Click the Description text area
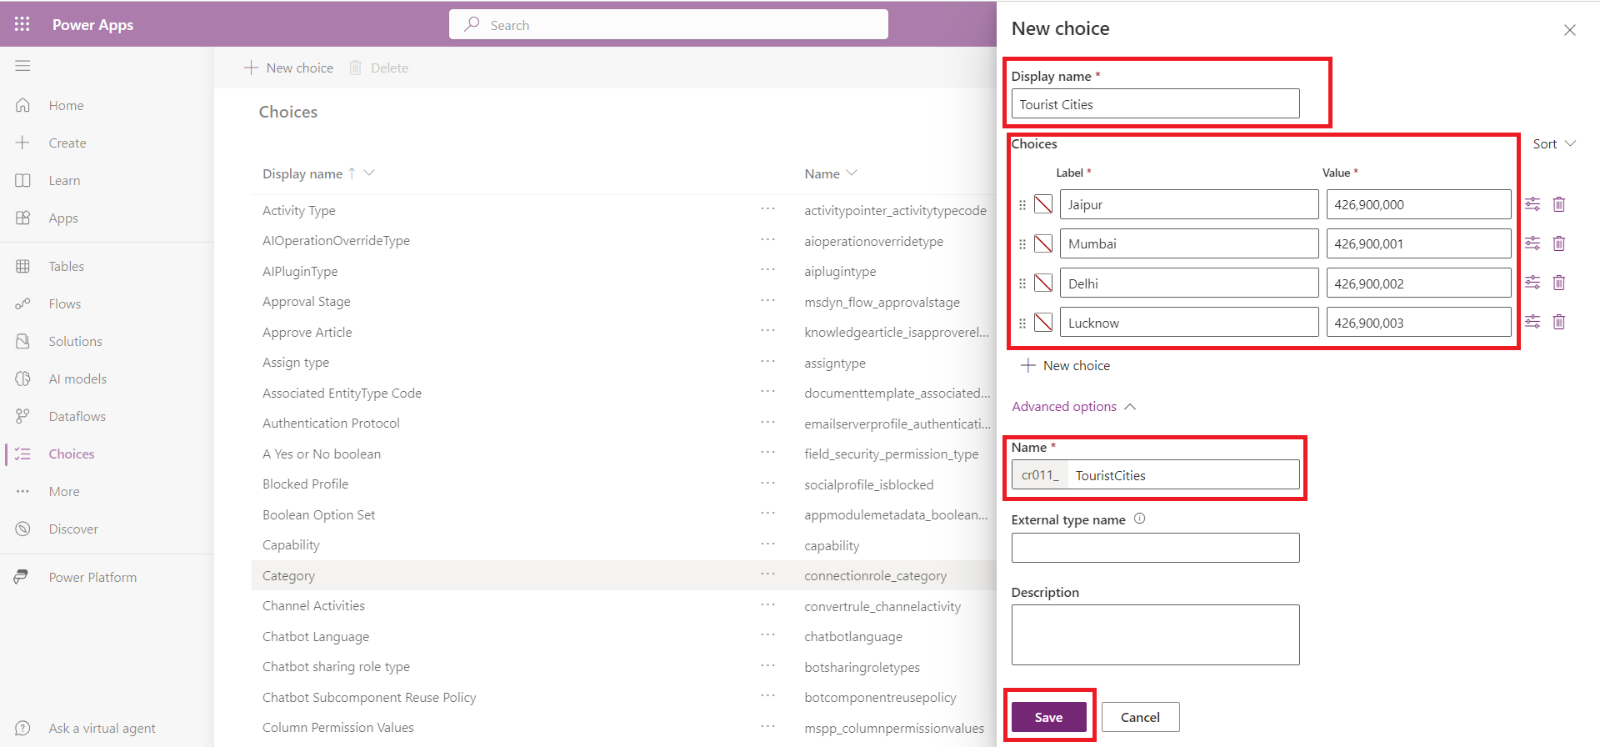This screenshot has width=1600, height=747. tap(1155, 634)
